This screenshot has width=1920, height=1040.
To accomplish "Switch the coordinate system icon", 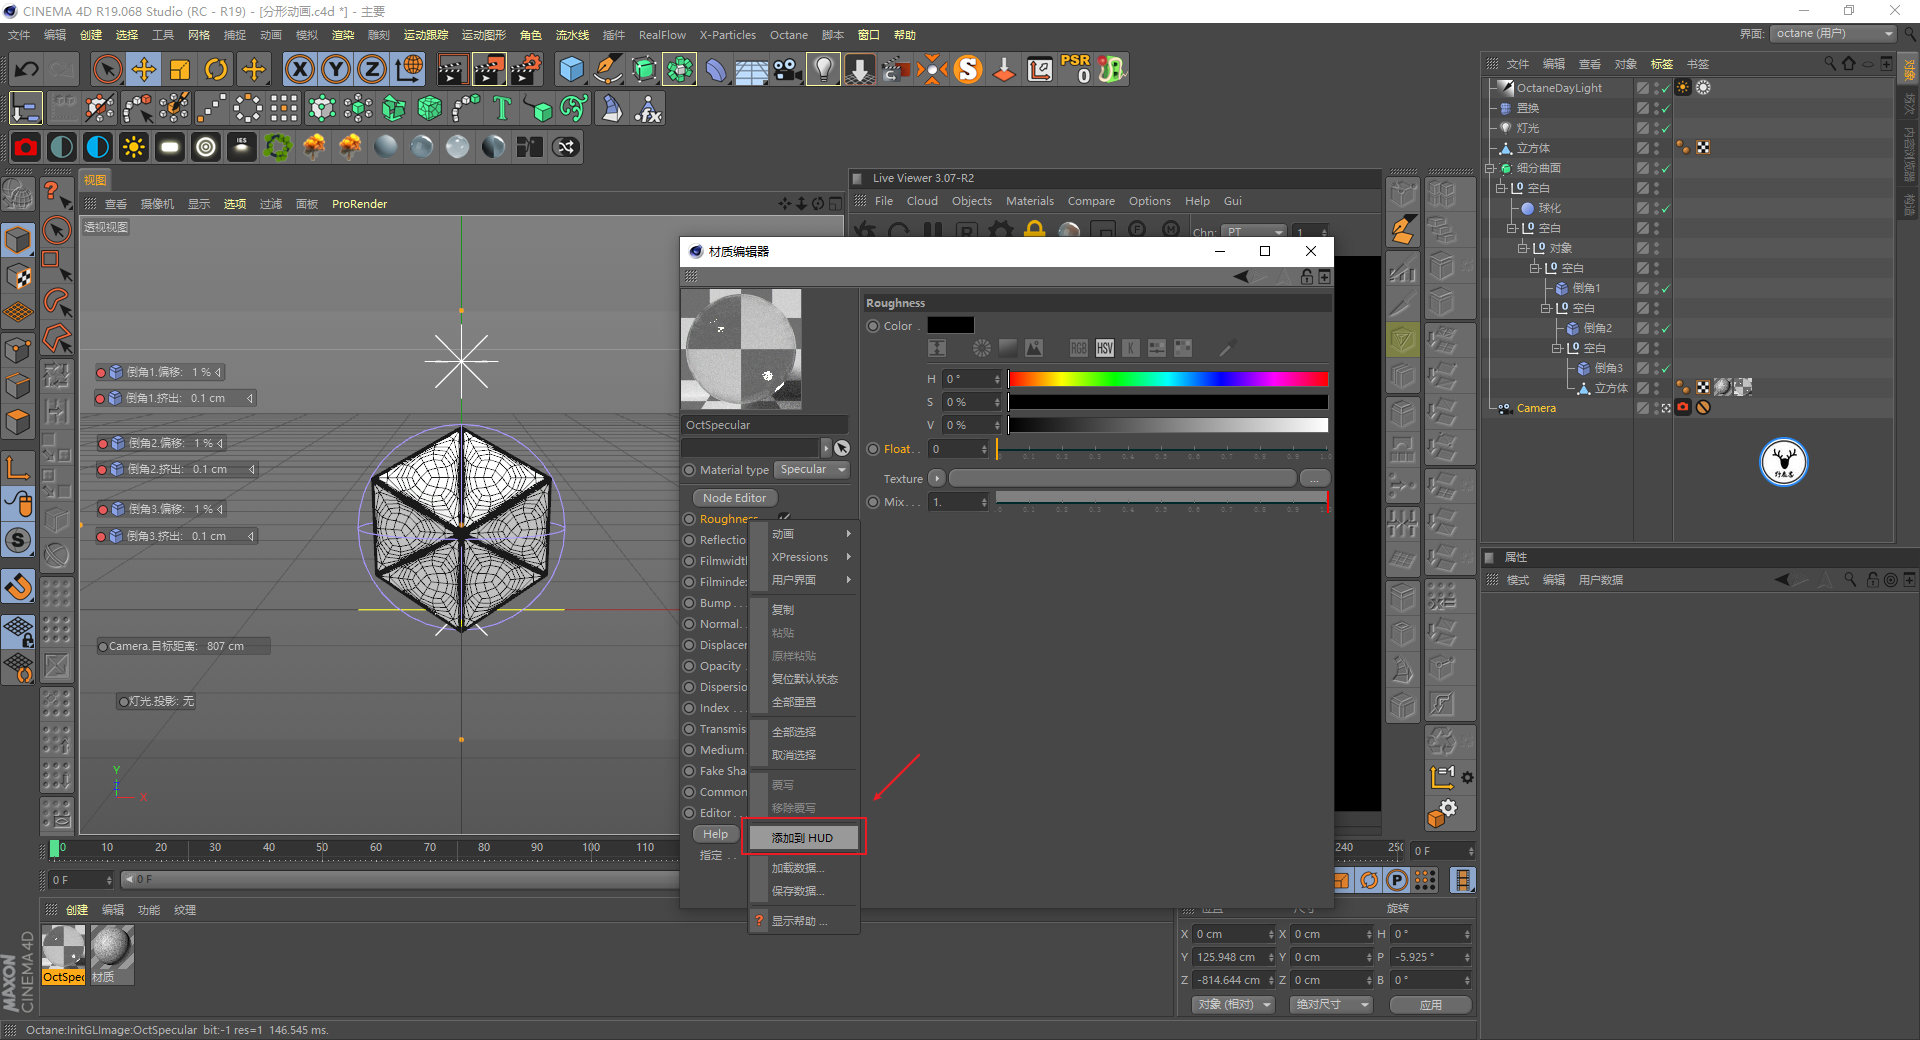I will [408, 69].
